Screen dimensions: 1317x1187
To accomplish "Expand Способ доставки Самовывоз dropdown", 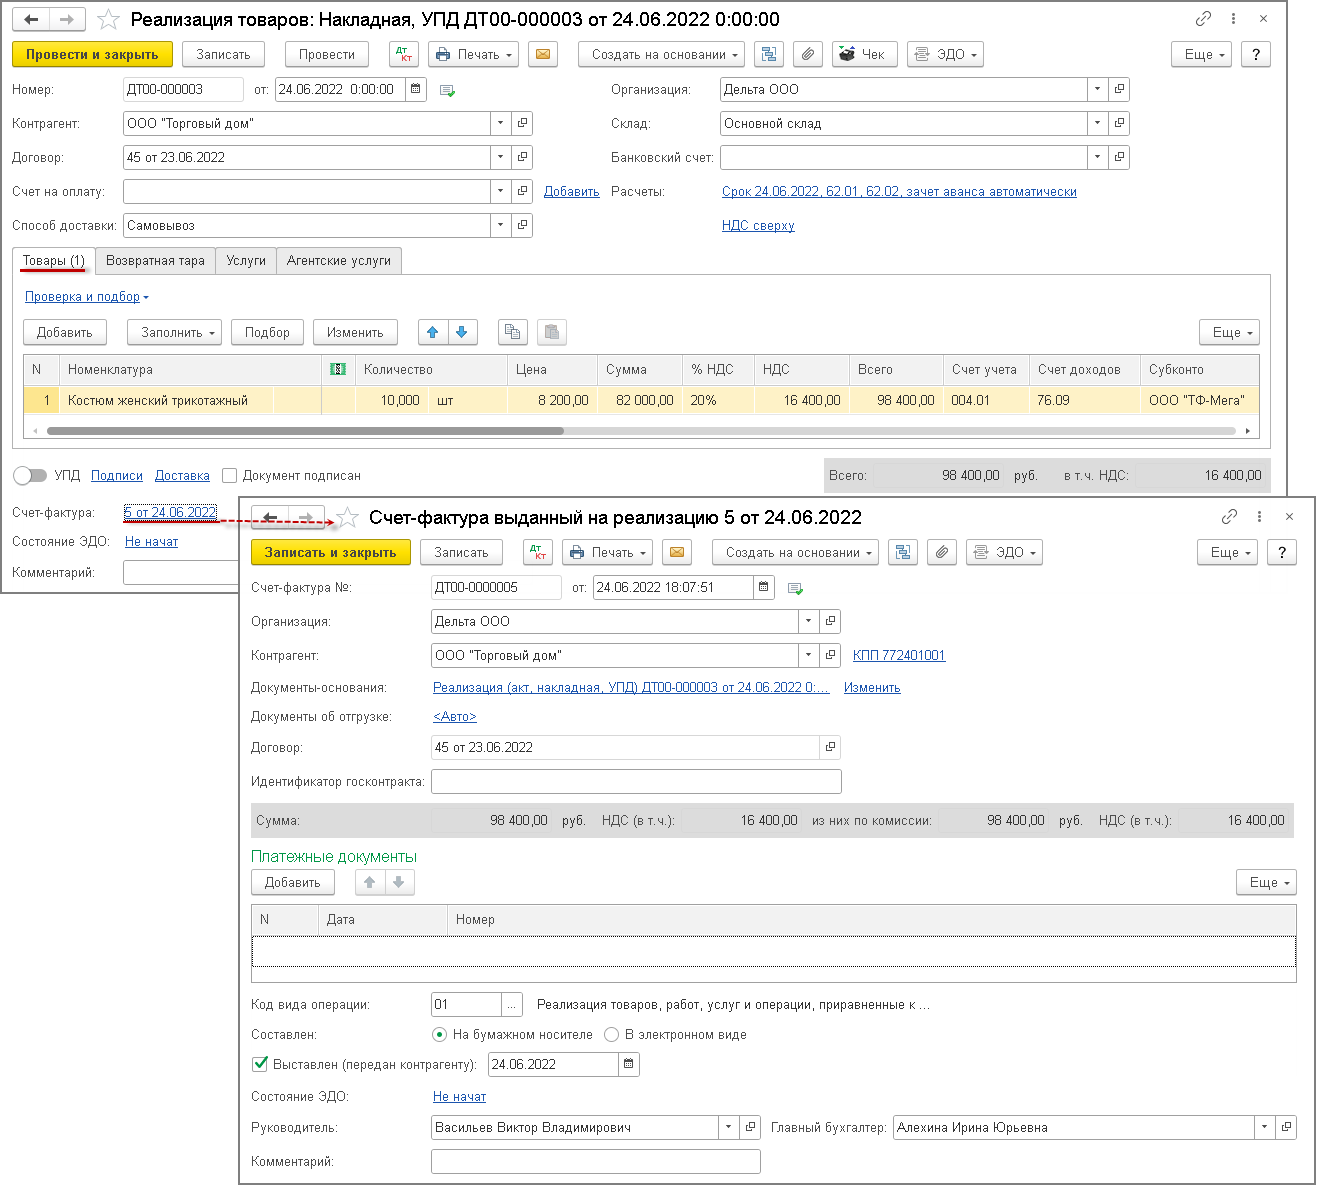I will coord(500,225).
